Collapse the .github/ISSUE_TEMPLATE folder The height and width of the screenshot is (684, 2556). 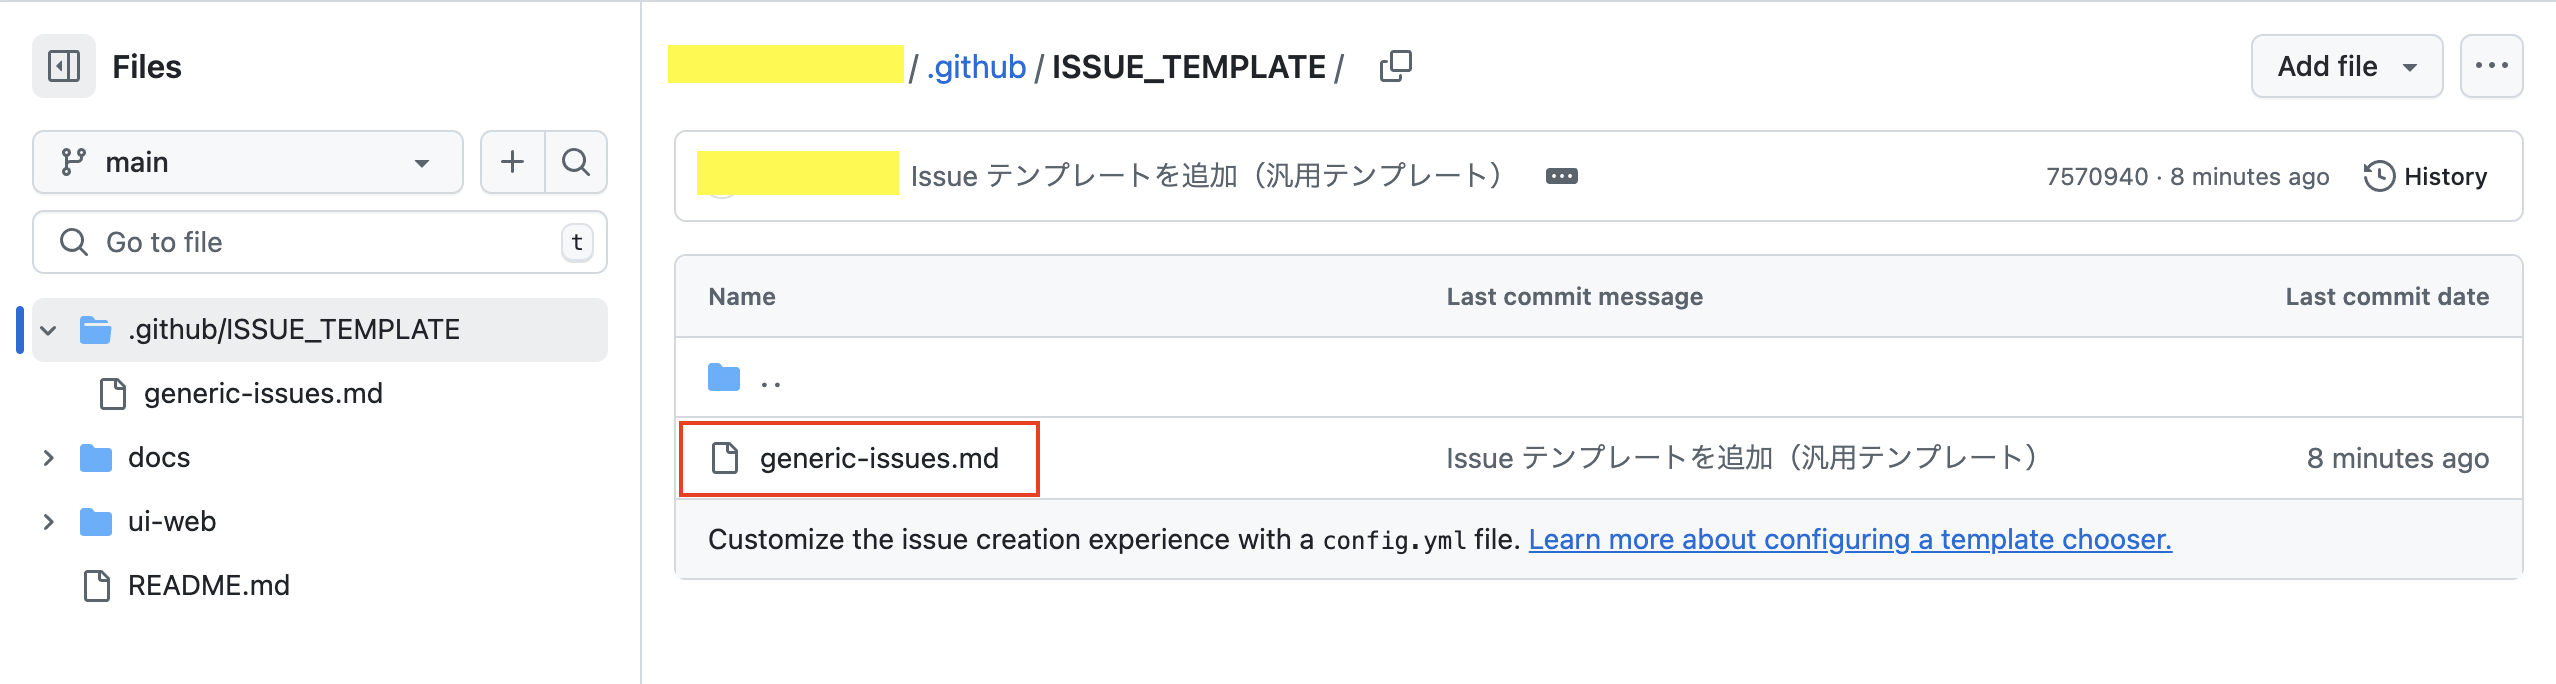tap(50, 330)
